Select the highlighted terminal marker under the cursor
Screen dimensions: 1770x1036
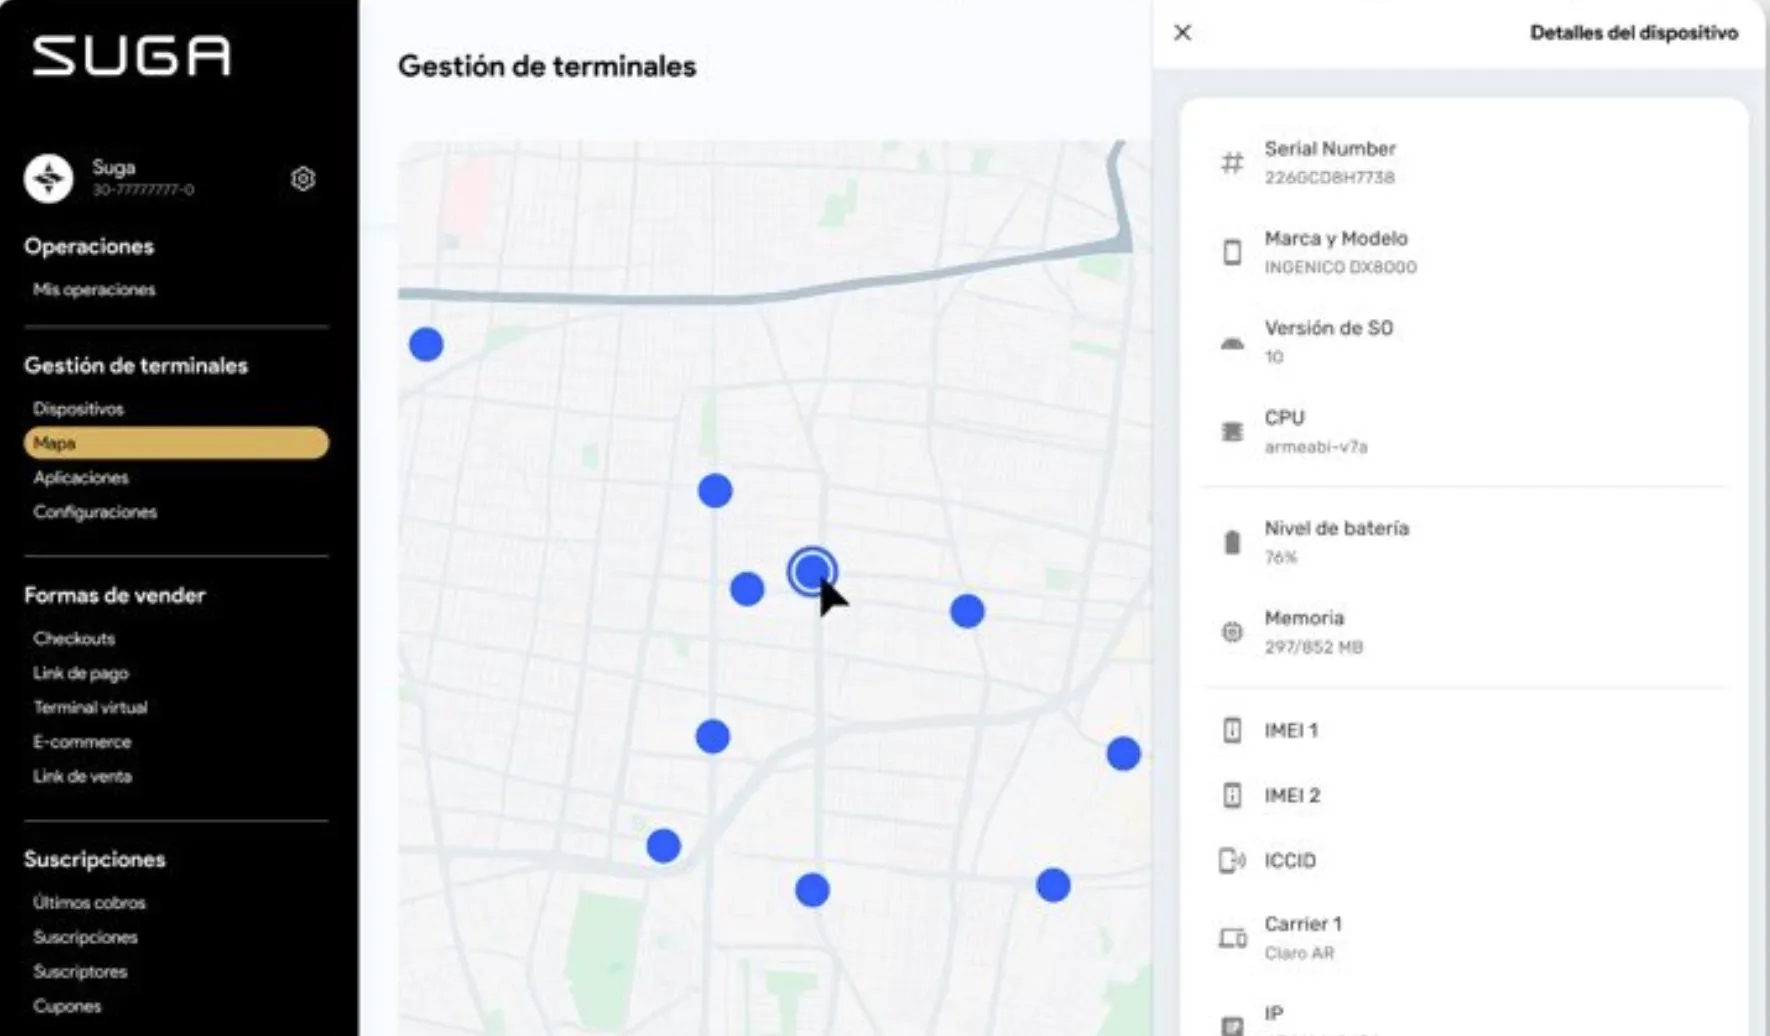coord(811,571)
